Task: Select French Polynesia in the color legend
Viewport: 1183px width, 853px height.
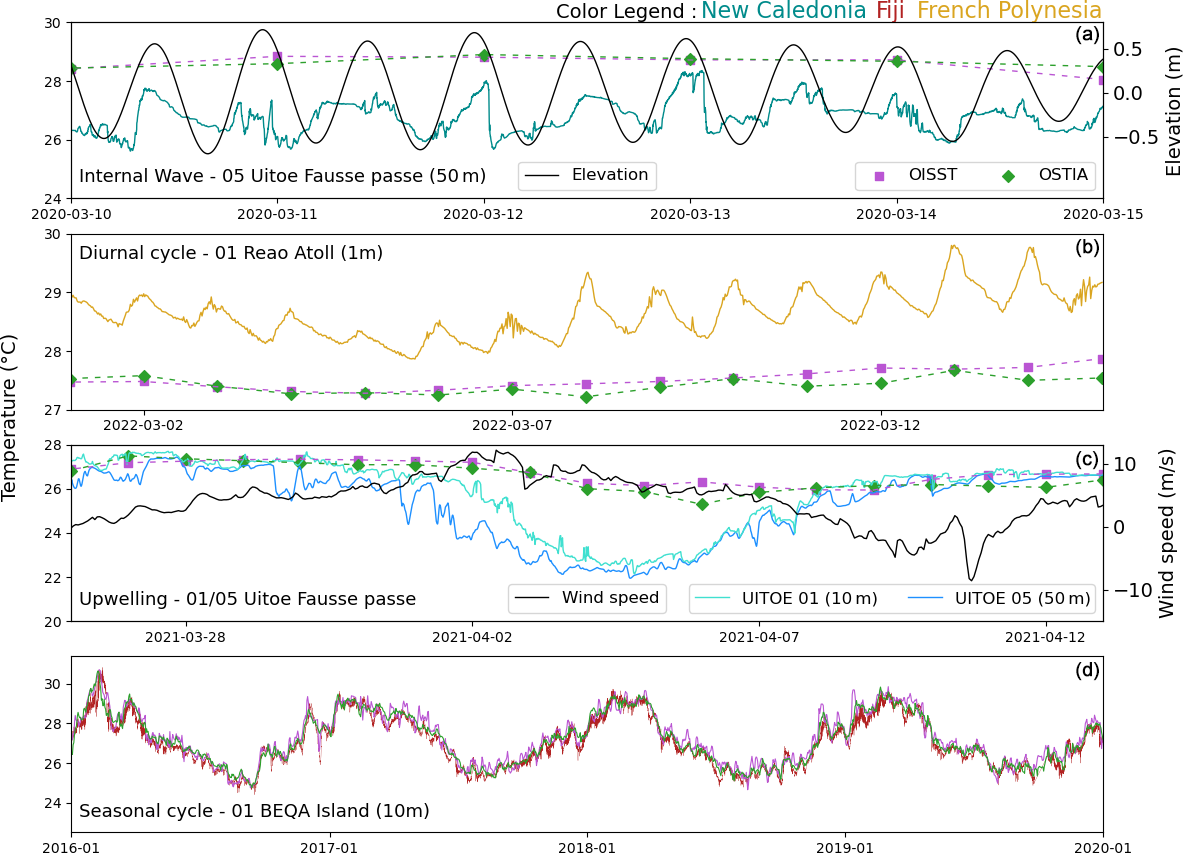Action: click(x=1009, y=11)
